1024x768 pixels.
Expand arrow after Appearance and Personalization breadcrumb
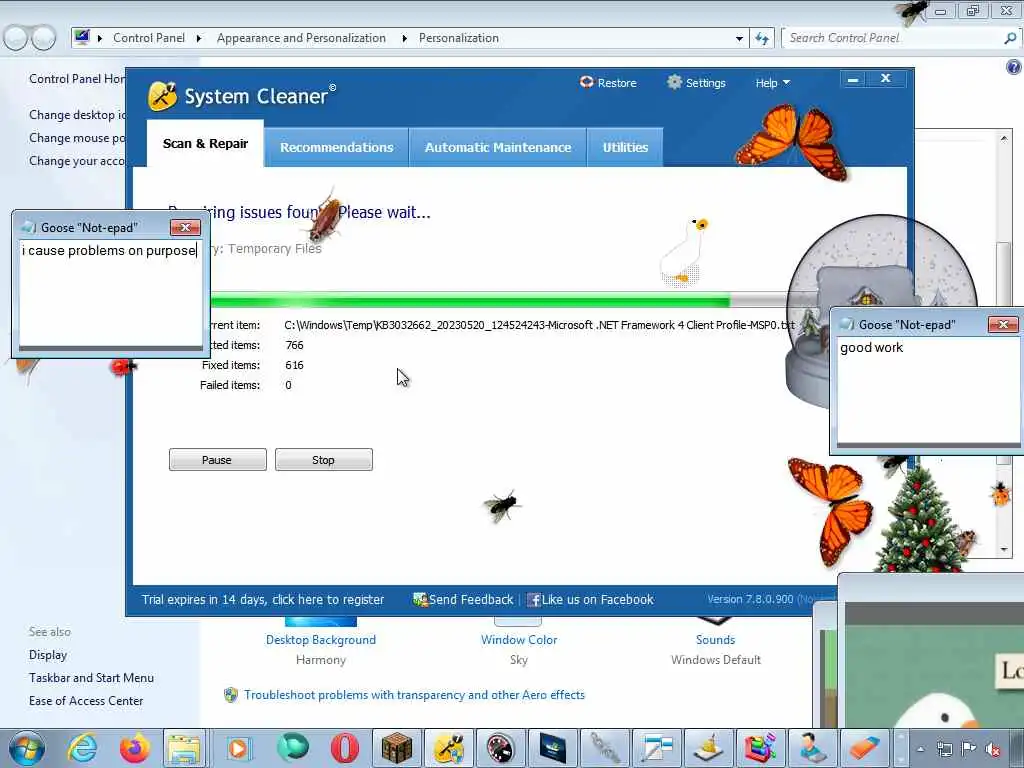(404, 39)
